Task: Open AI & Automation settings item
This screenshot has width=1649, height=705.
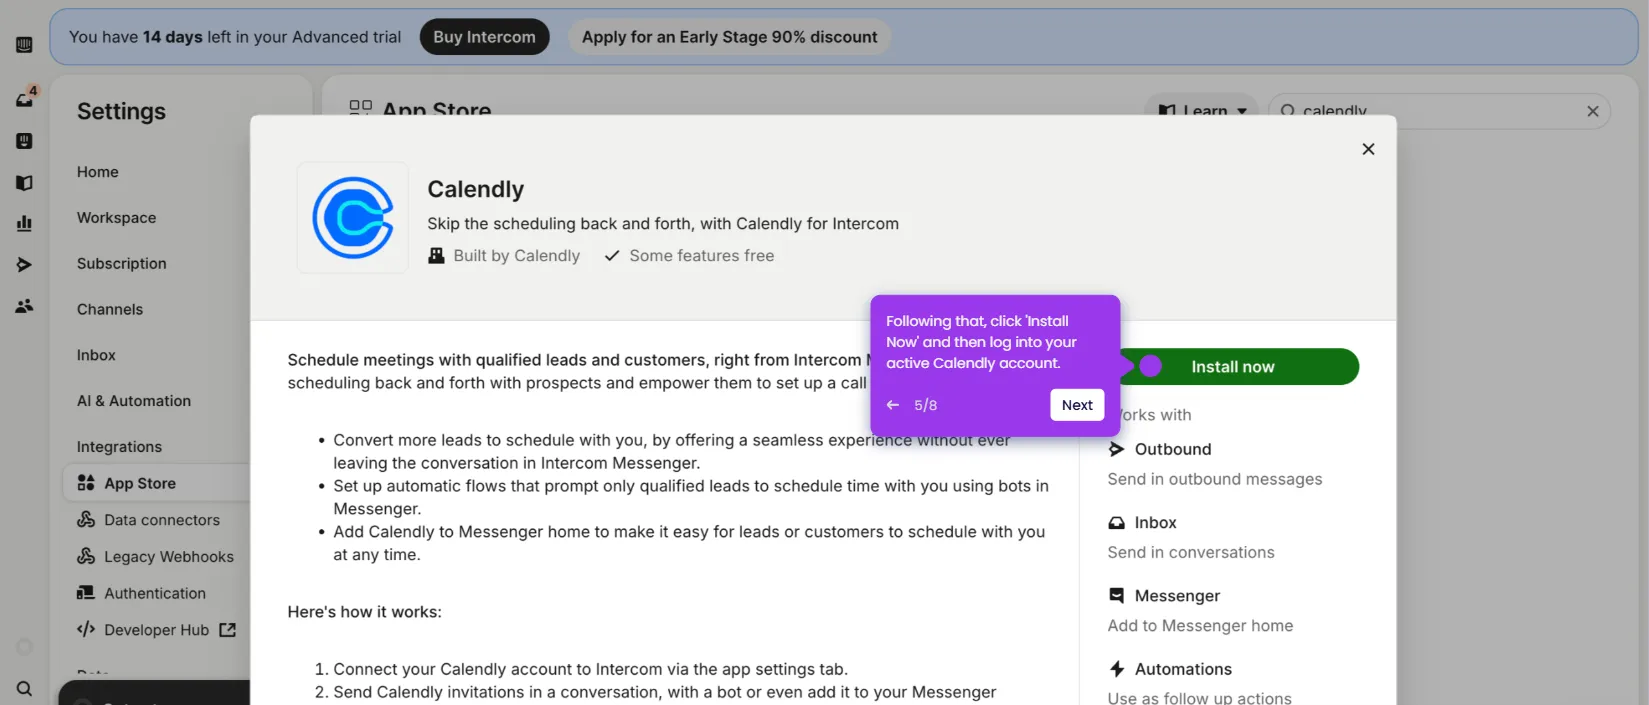Action: coord(134,401)
